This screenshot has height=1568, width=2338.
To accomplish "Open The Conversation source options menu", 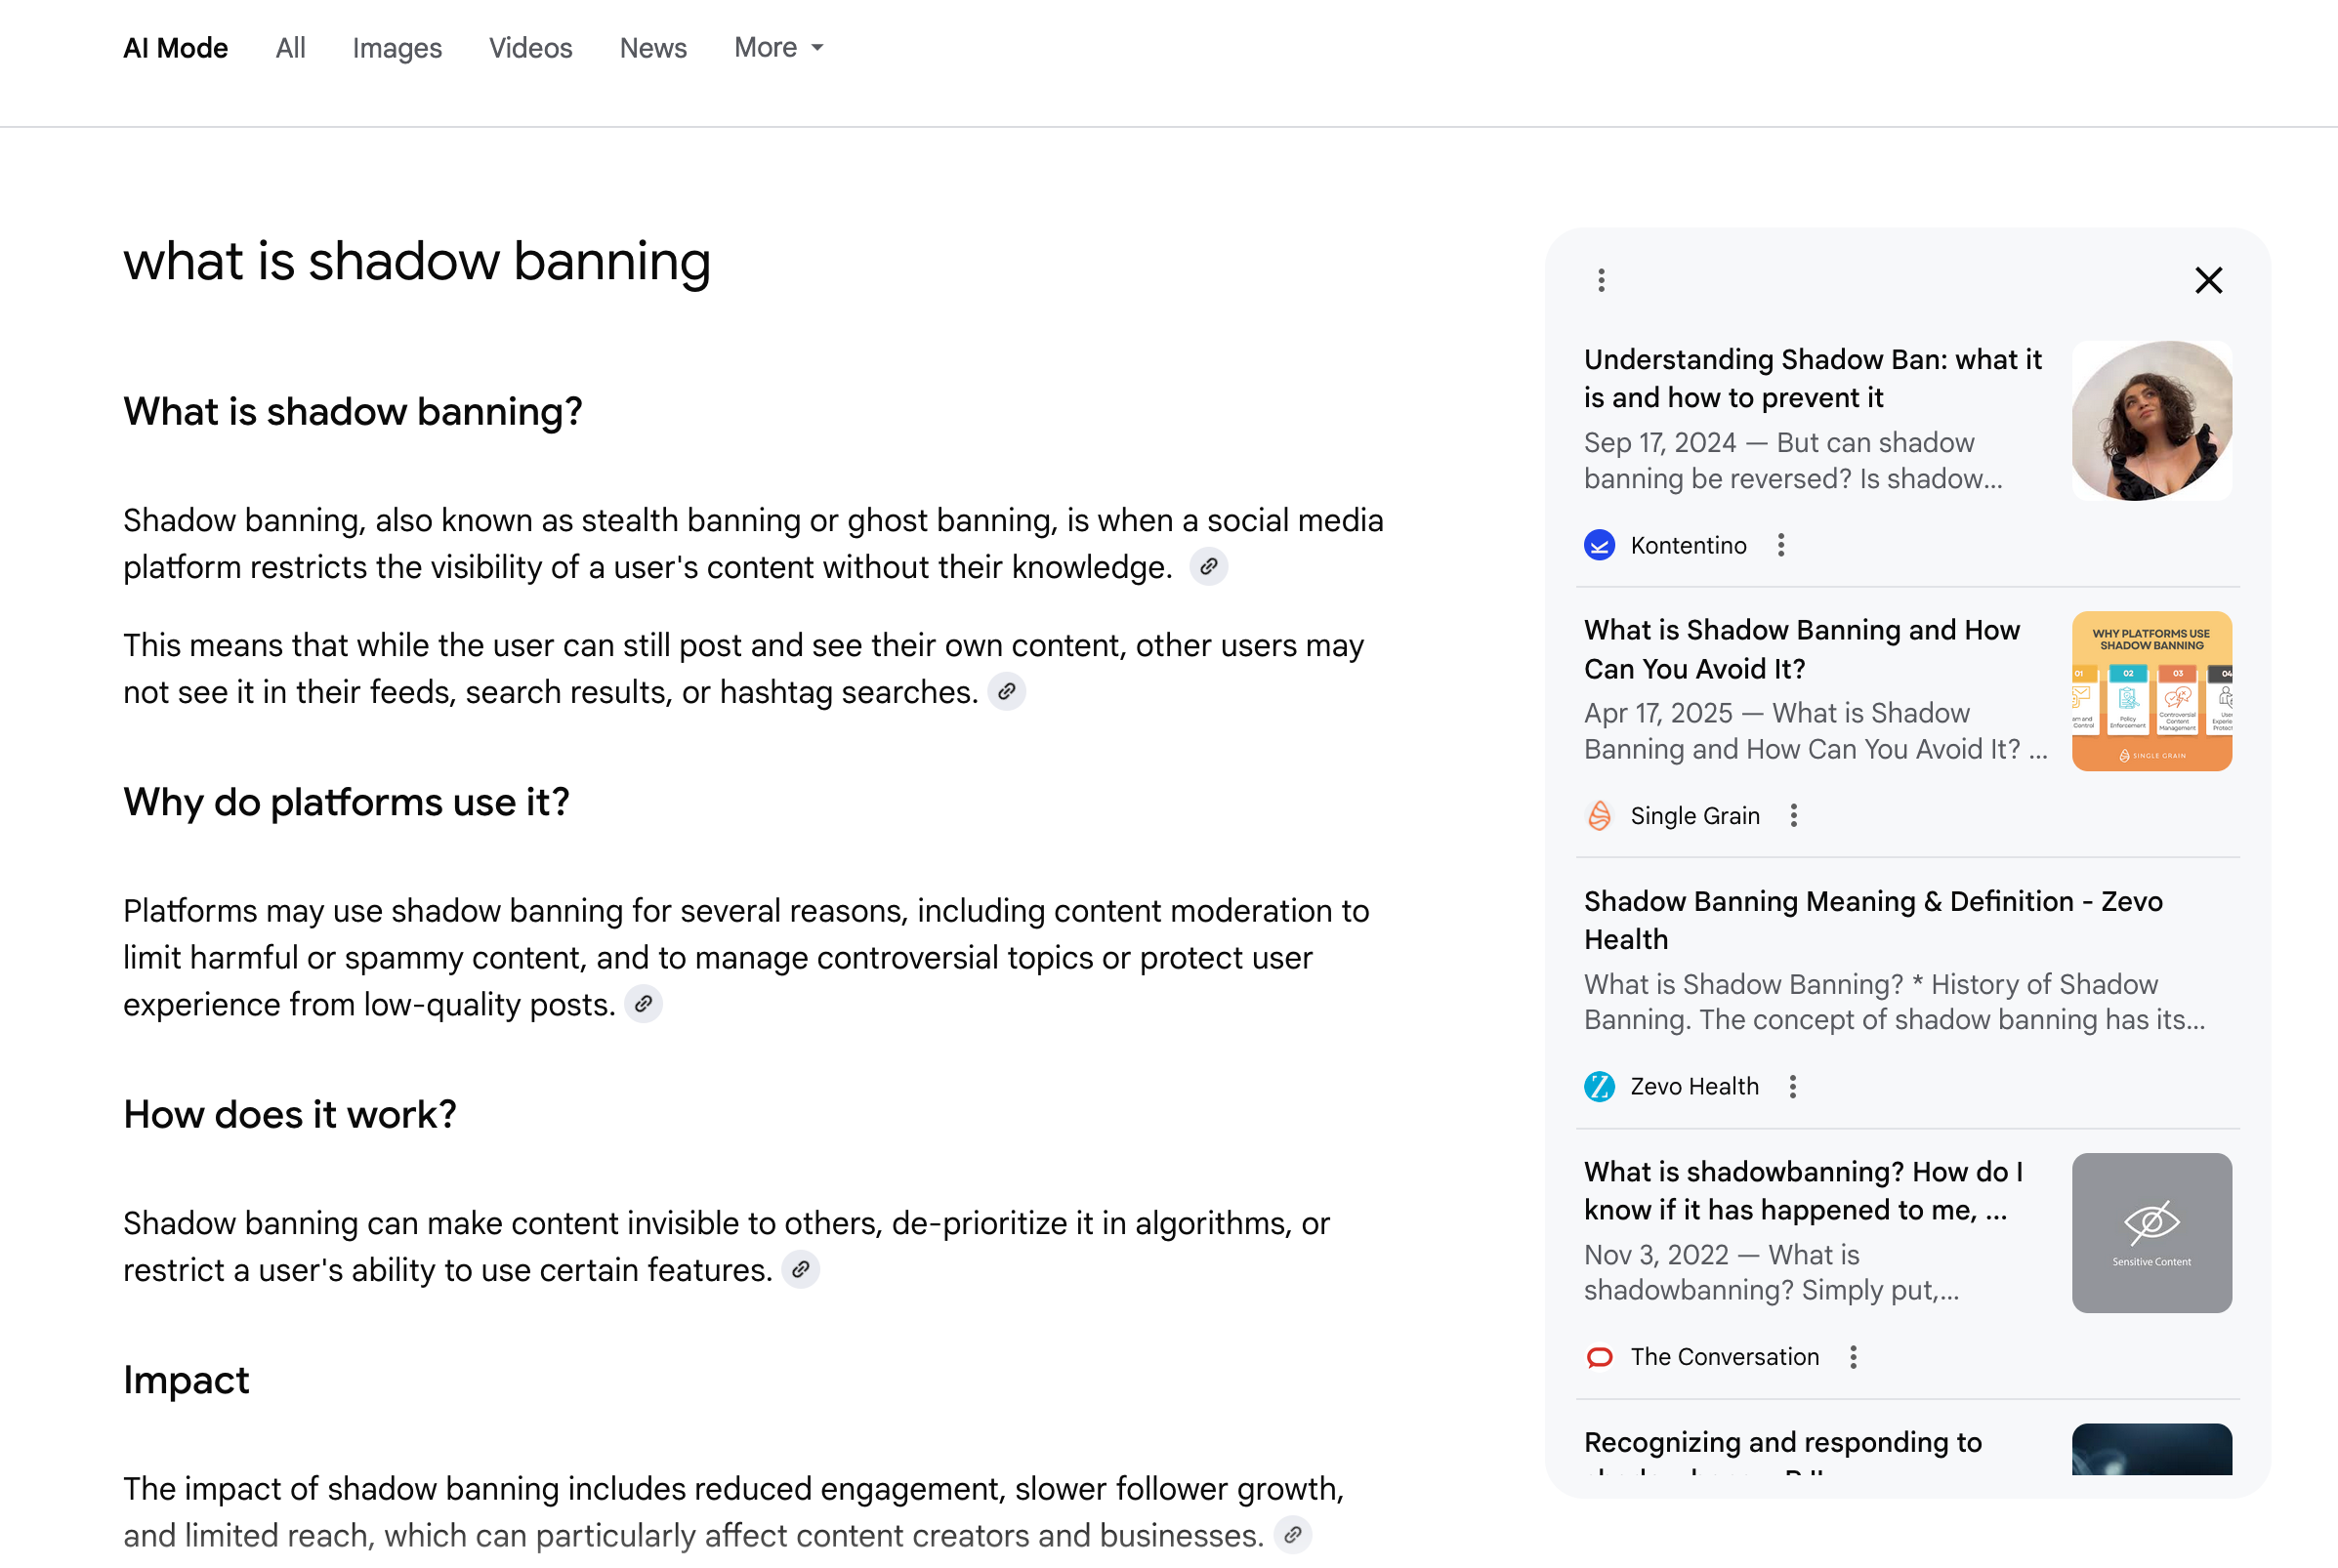I will click(x=1853, y=1357).
